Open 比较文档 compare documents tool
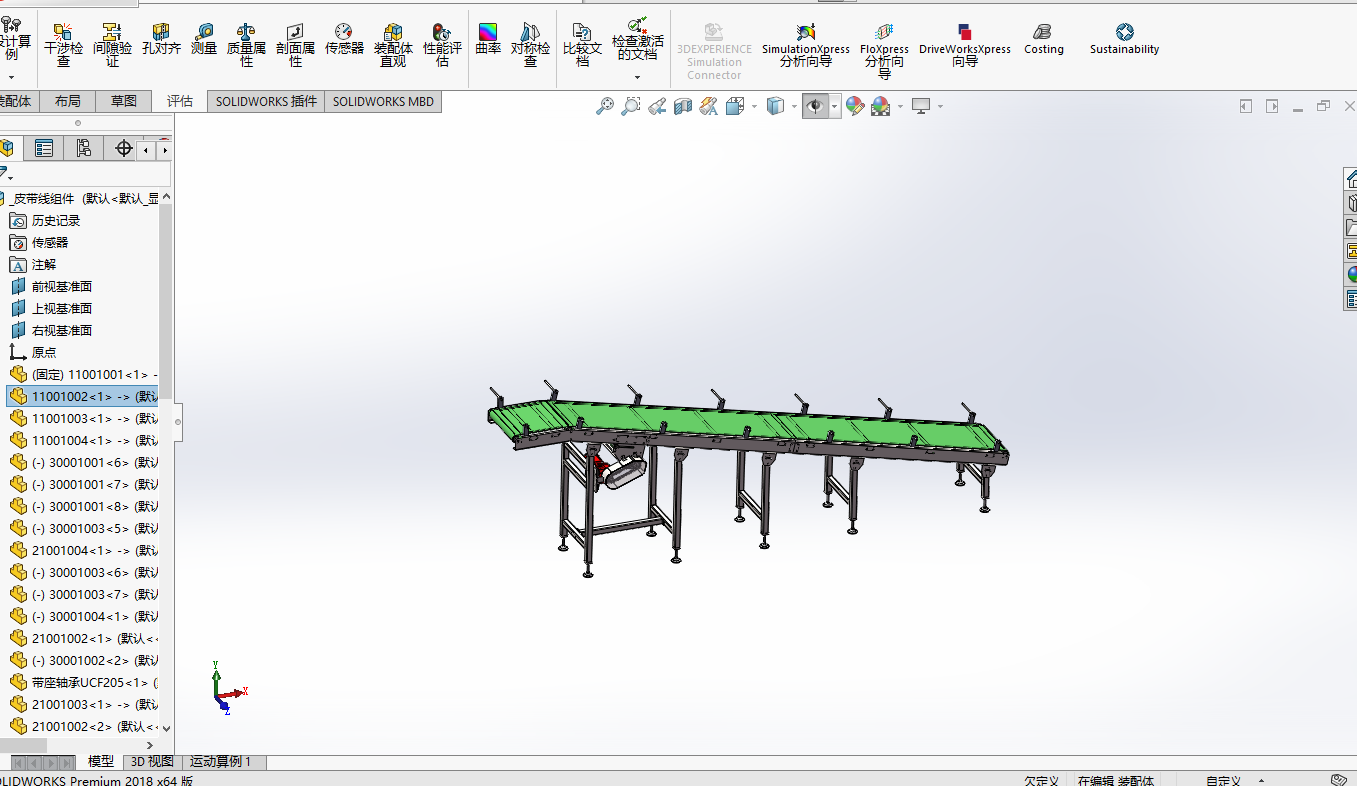This screenshot has width=1357, height=786. click(x=582, y=46)
